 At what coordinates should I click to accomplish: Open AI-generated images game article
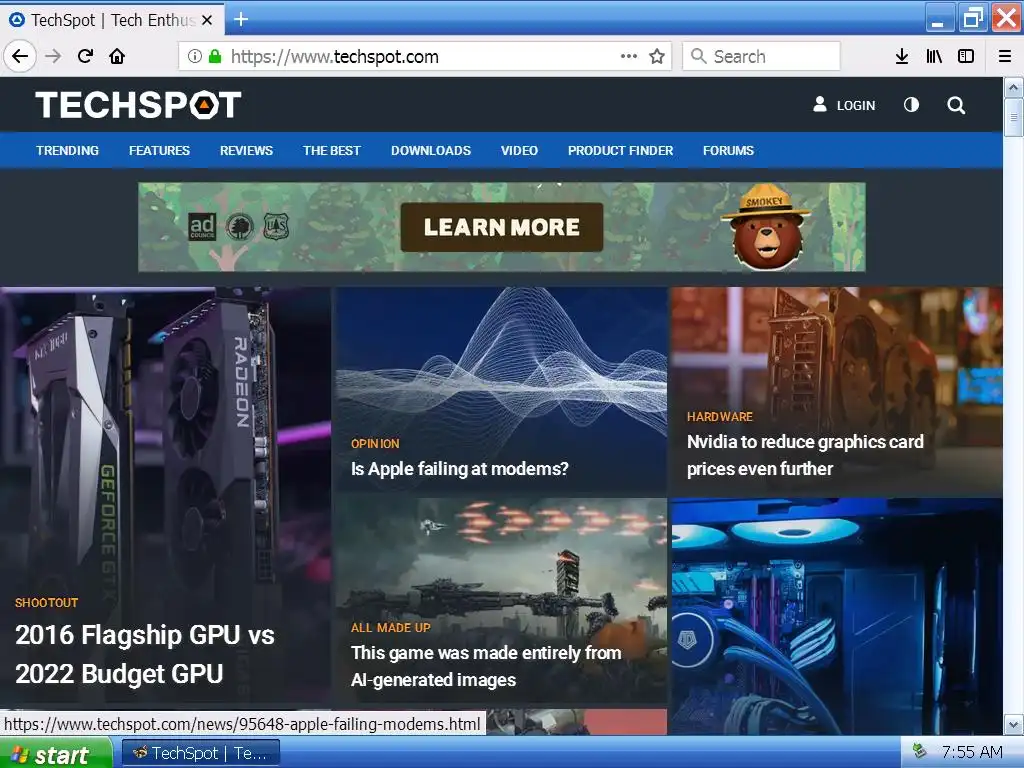486,666
